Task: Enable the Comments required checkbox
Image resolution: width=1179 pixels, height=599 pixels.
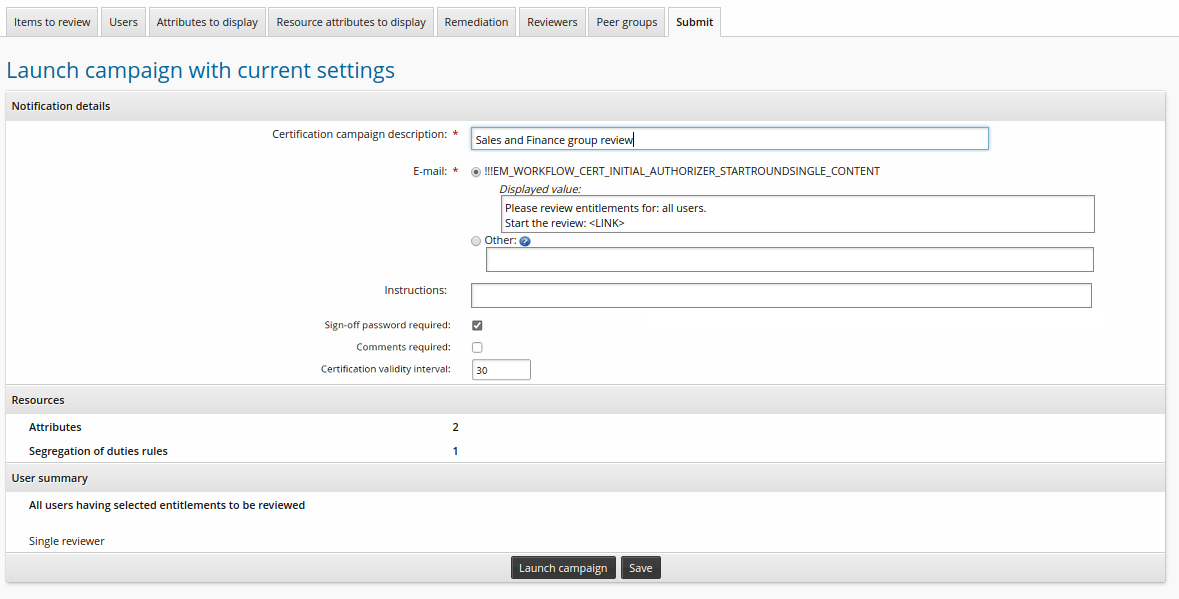Action: pos(477,348)
